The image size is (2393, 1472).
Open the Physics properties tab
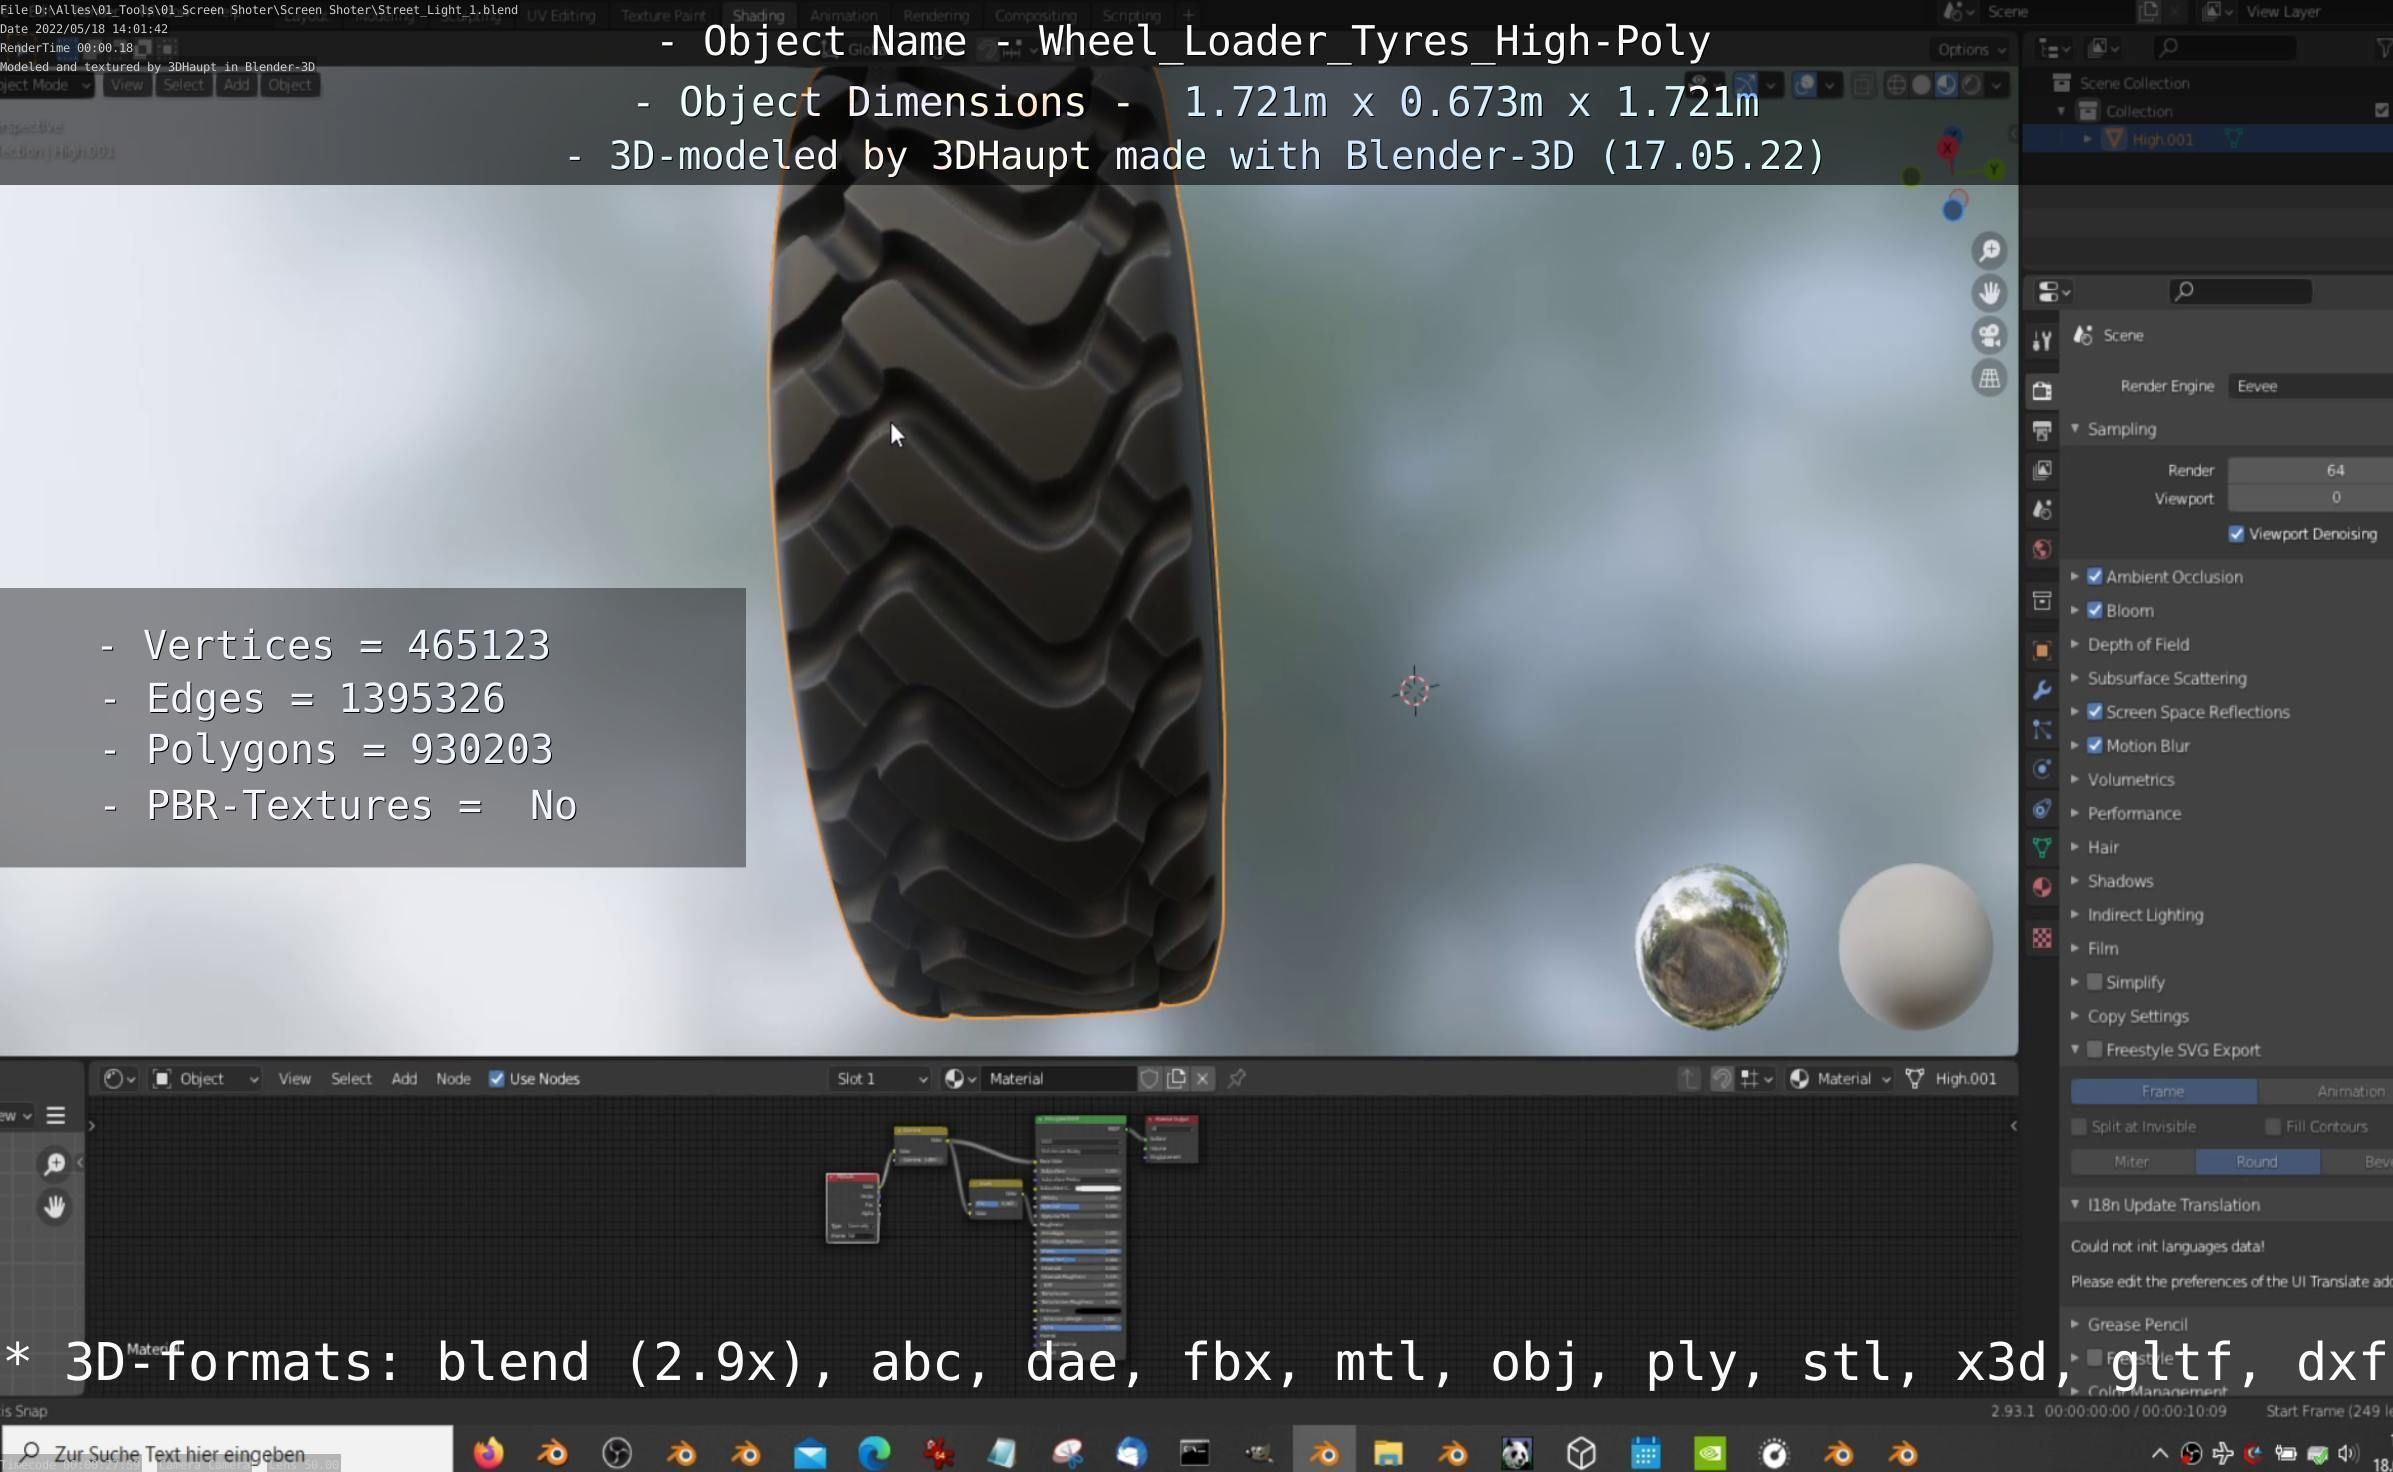(x=2042, y=769)
